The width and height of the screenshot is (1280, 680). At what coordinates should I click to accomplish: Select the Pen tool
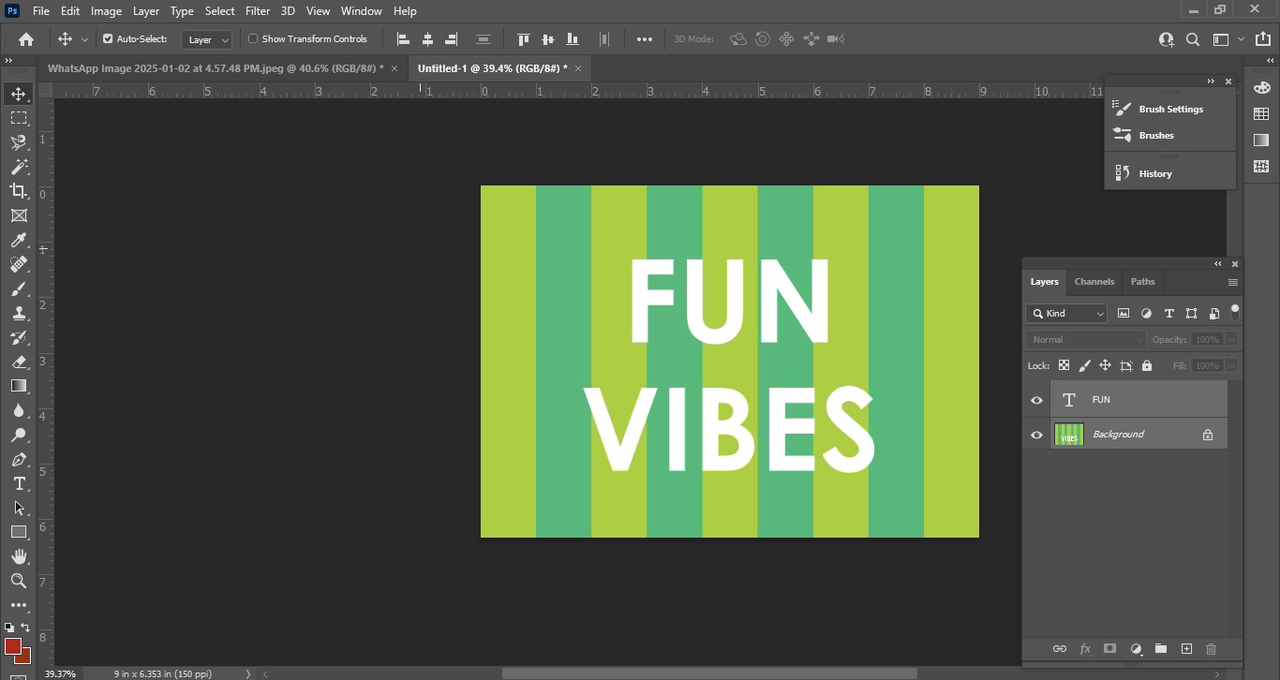19,459
